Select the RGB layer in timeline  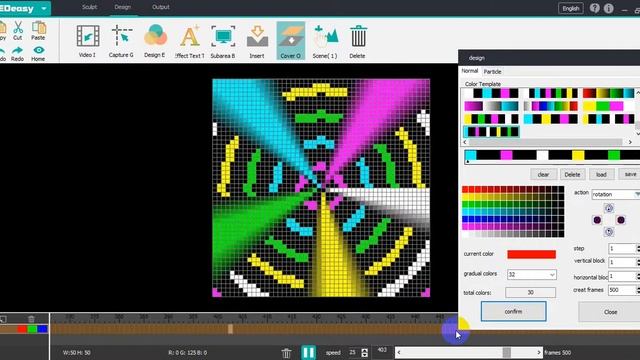click(32, 329)
